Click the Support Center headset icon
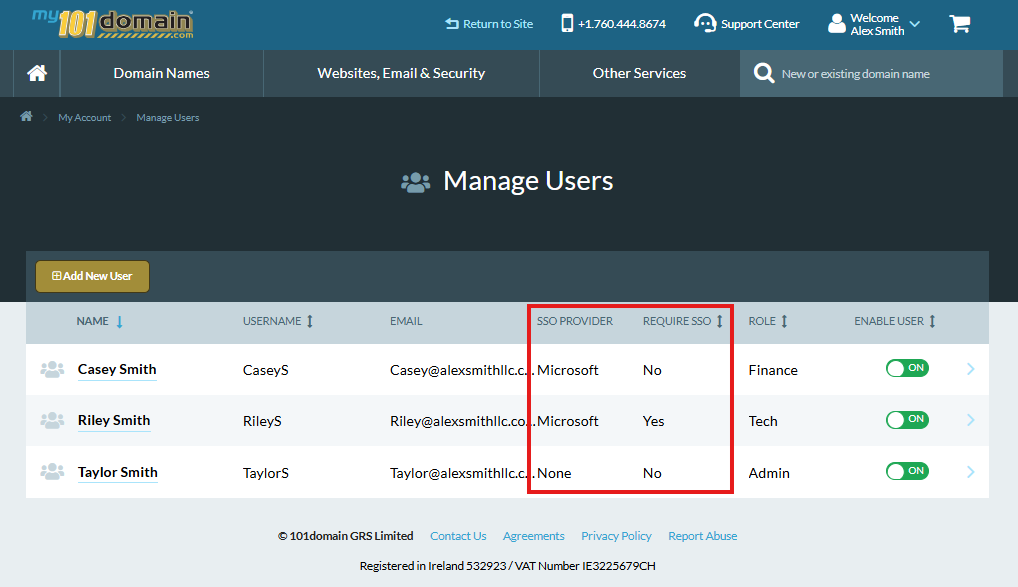The height and width of the screenshot is (587, 1018). [x=703, y=23]
